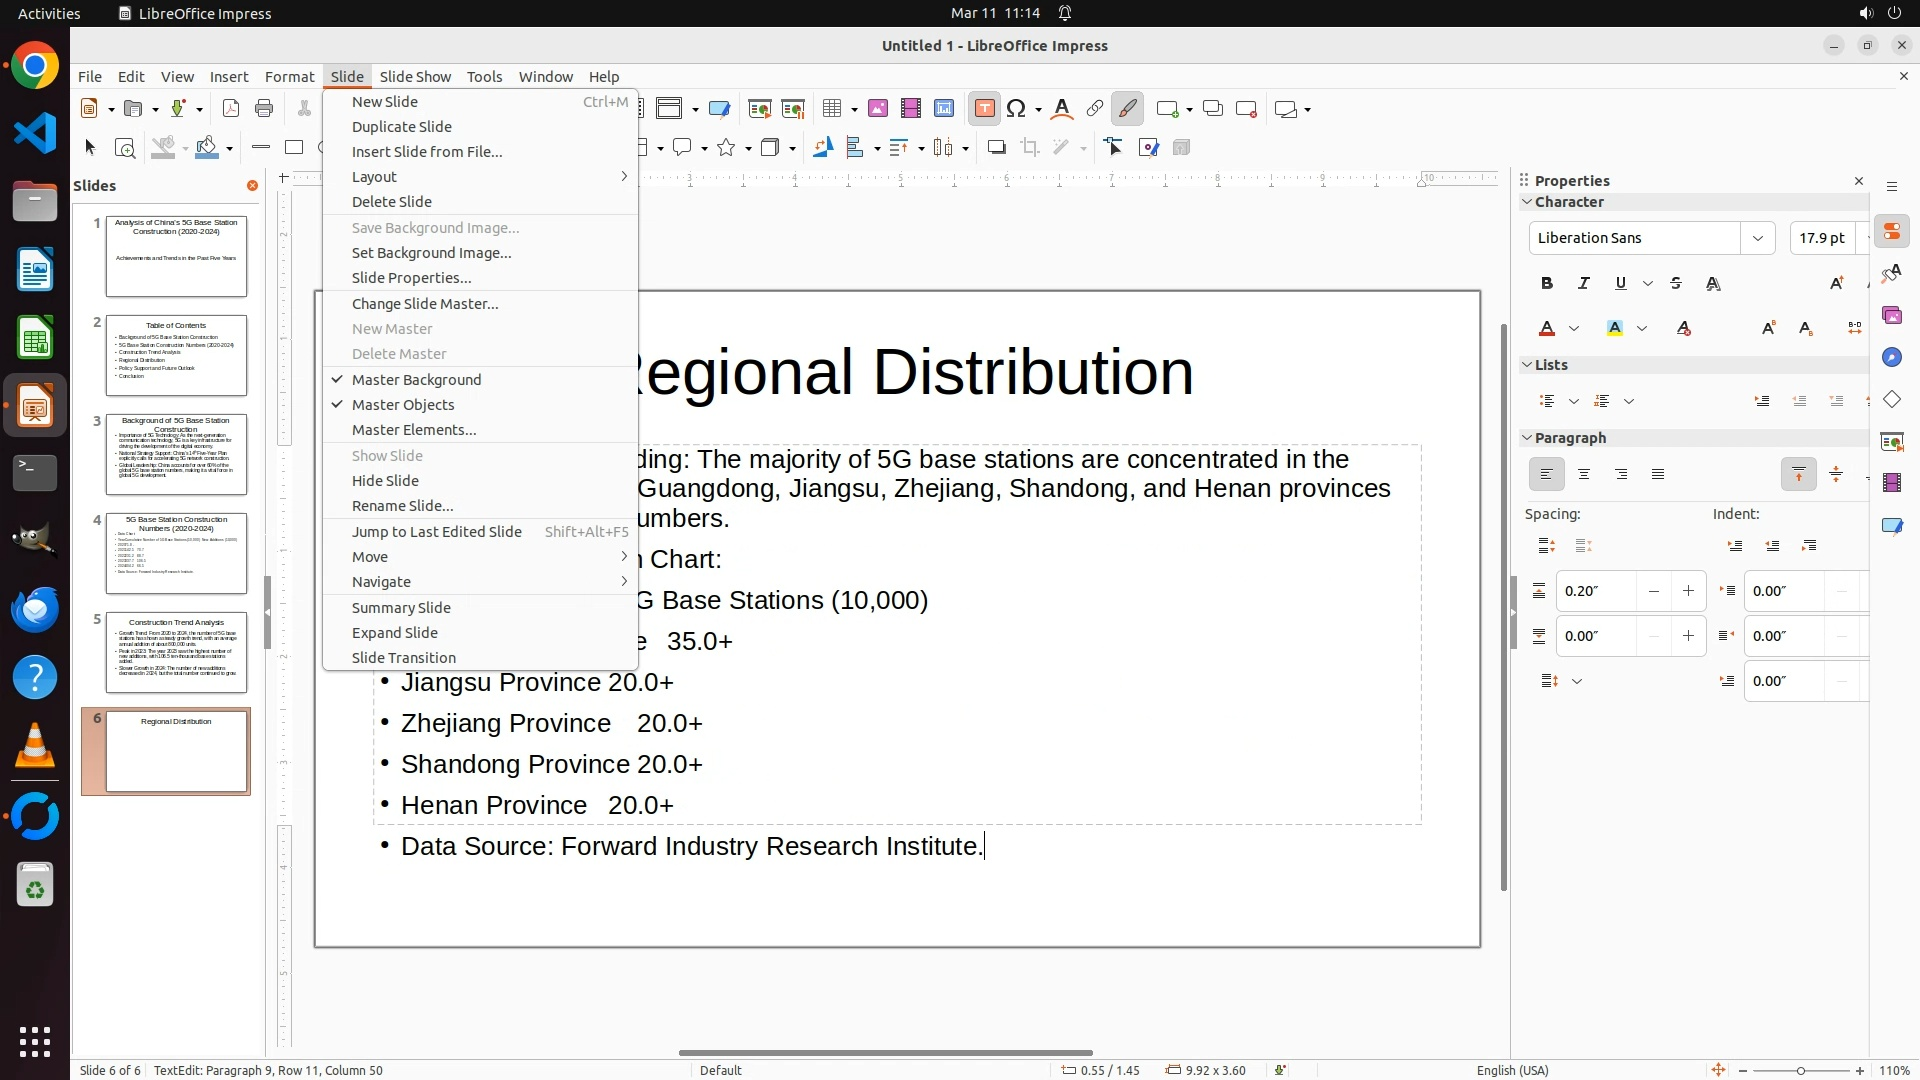Center-align paragraph in Properties sidebar
This screenshot has height=1080, width=1920.
click(x=1584, y=475)
